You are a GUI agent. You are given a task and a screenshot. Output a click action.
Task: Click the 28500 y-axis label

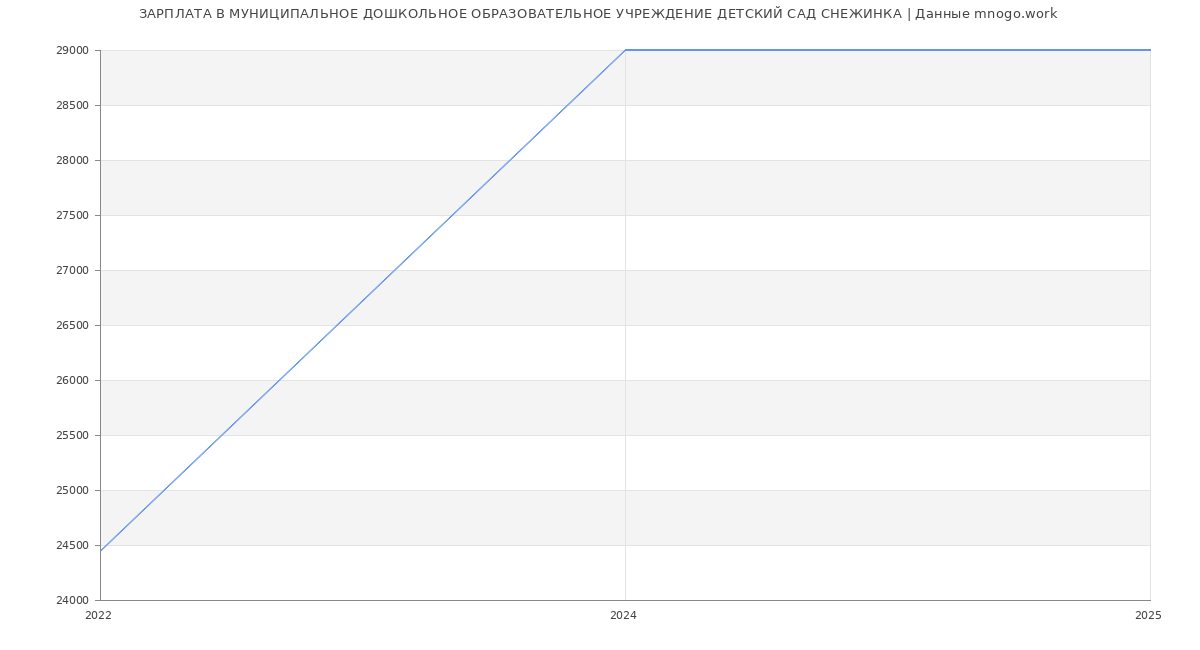72,106
